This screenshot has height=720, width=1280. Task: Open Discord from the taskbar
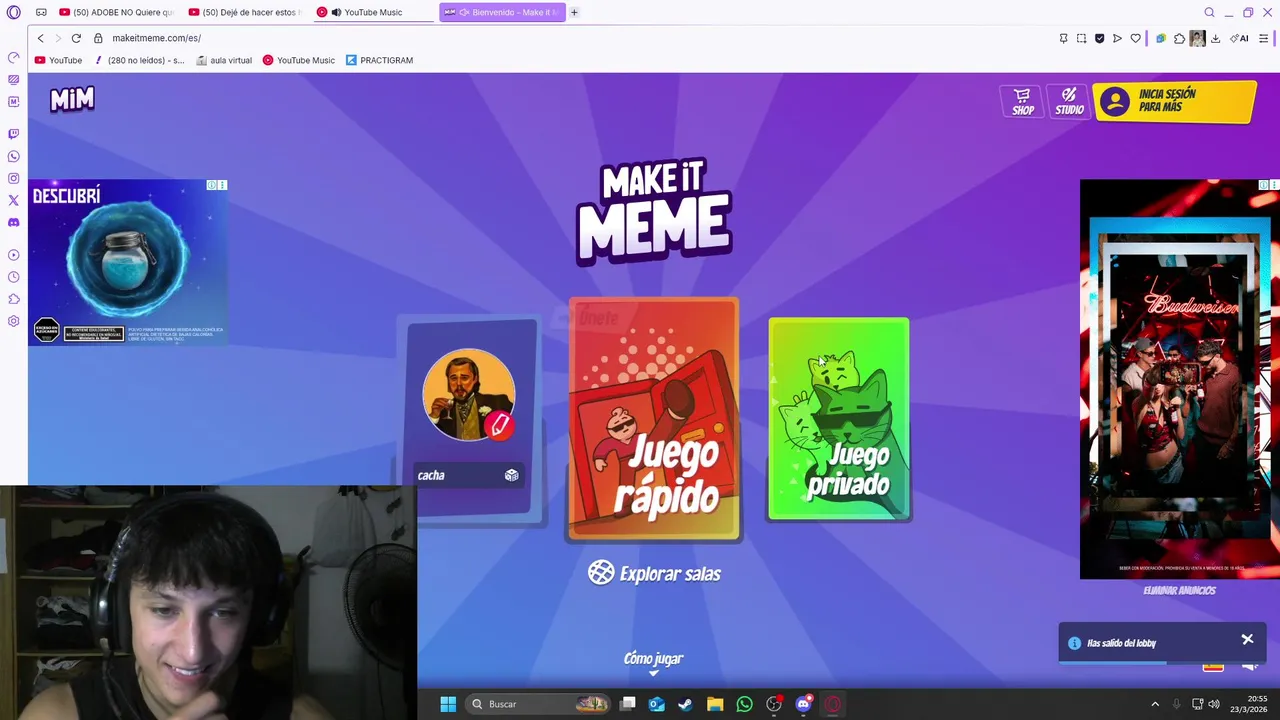(x=803, y=704)
